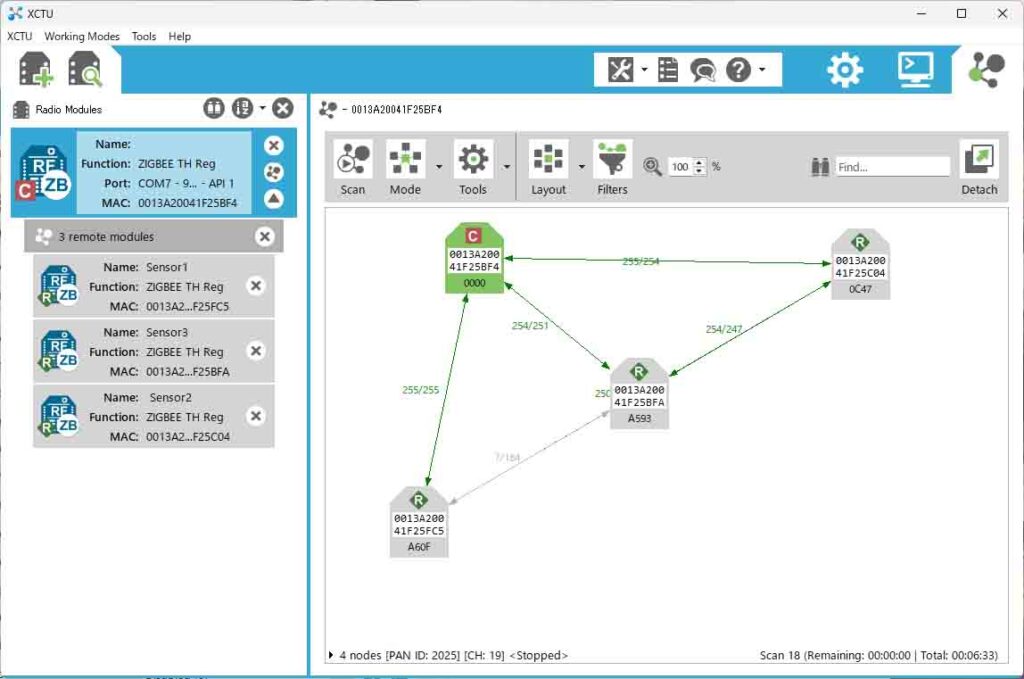Click the 255/255 link quality label
This screenshot has width=1024, height=679.
(421, 390)
